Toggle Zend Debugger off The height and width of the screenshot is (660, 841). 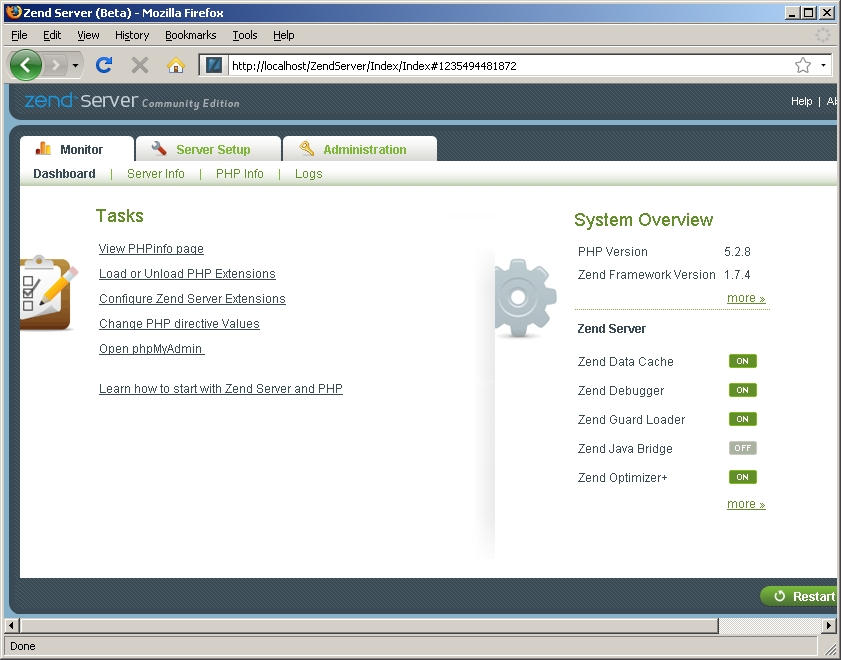point(742,390)
